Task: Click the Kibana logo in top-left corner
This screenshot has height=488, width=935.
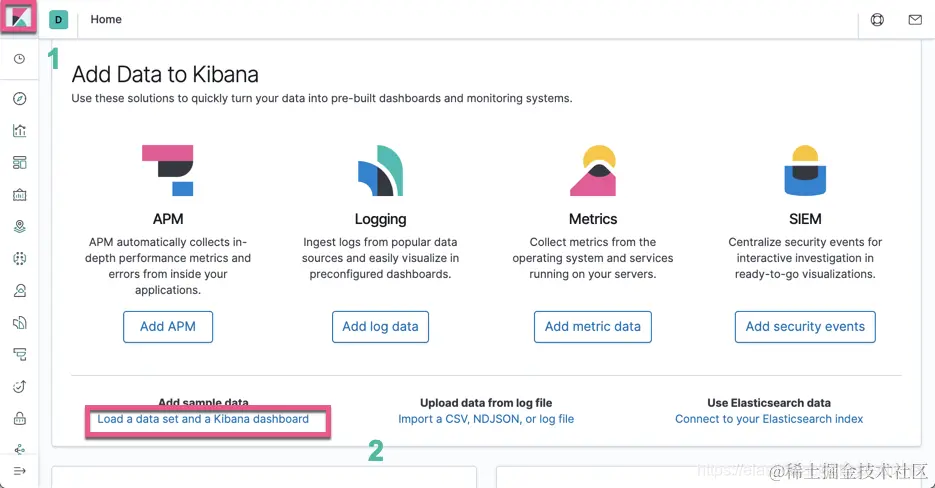Action: (19, 19)
